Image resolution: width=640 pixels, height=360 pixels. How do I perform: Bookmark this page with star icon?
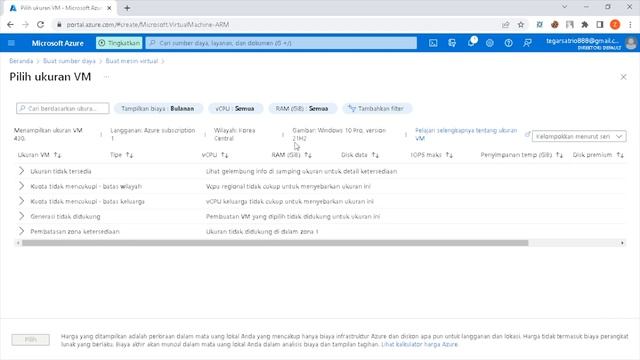(x=521, y=24)
